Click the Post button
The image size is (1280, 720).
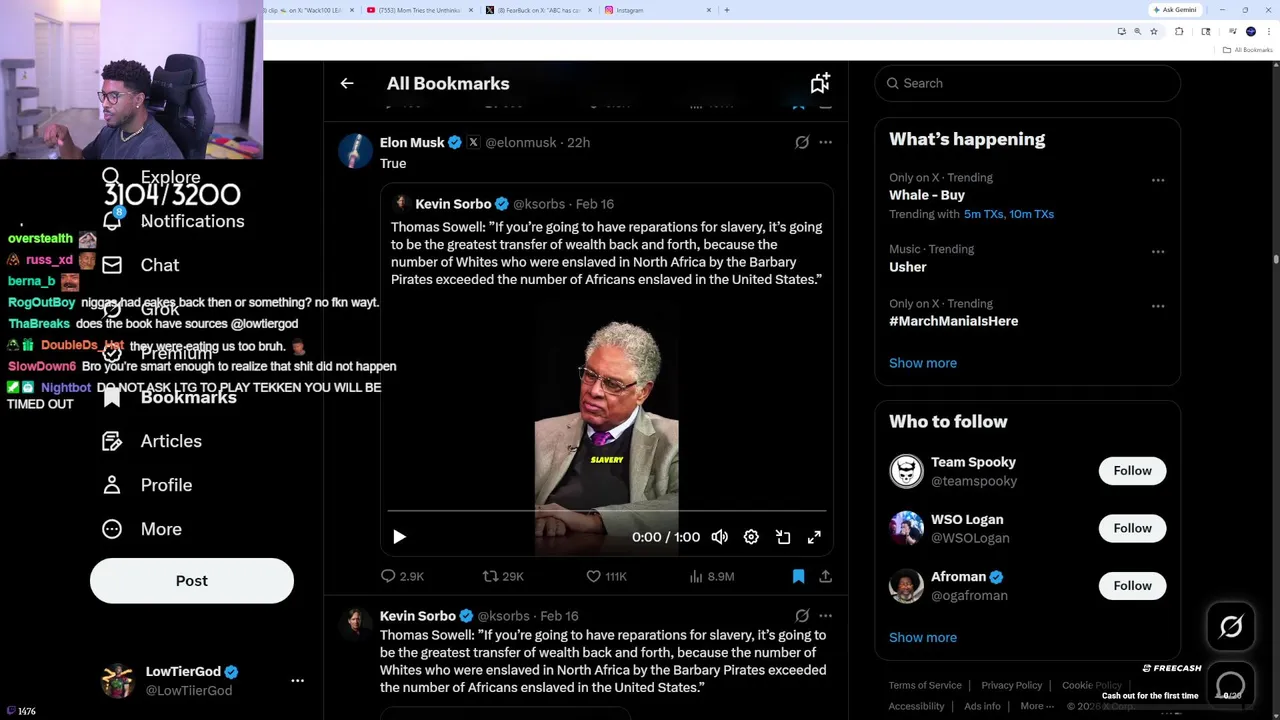(x=192, y=581)
